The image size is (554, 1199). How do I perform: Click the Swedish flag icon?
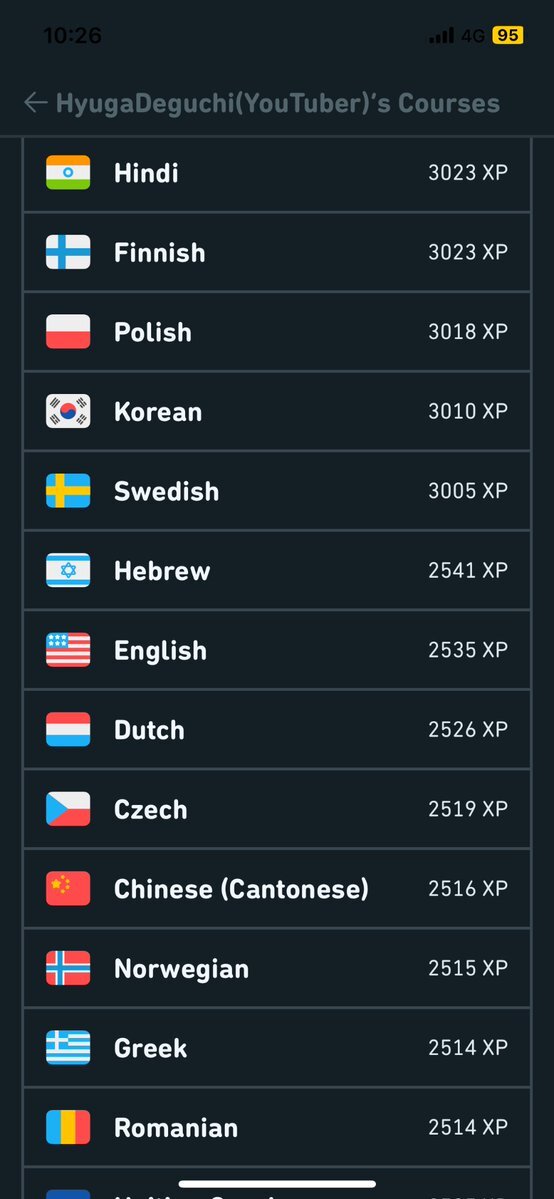pos(68,490)
